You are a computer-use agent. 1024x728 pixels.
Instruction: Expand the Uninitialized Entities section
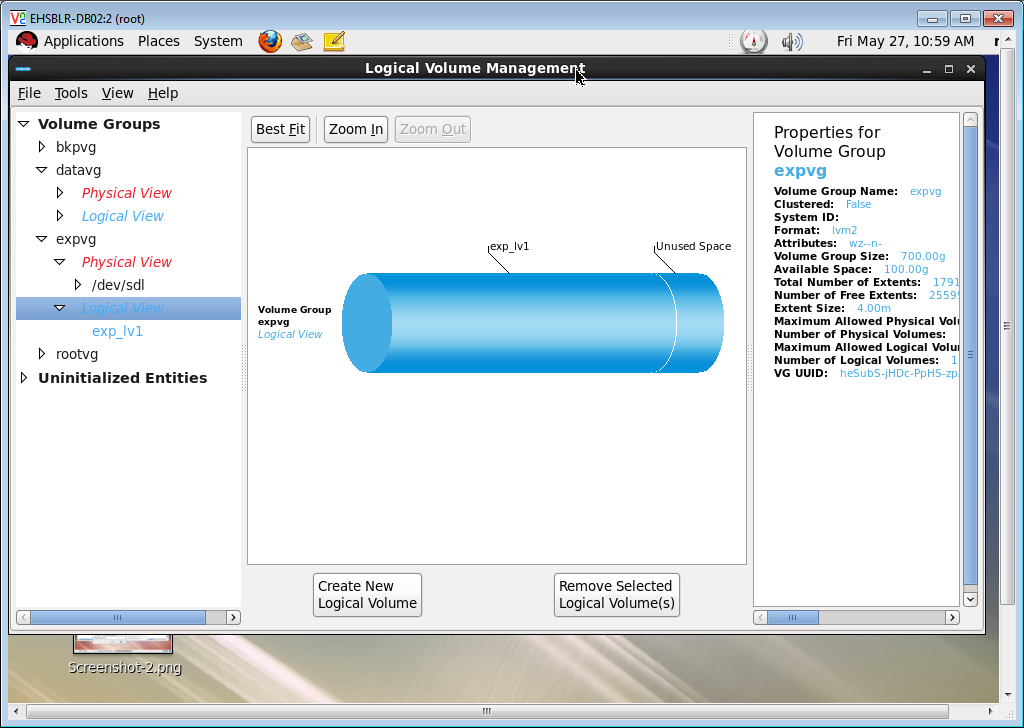(x=22, y=377)
